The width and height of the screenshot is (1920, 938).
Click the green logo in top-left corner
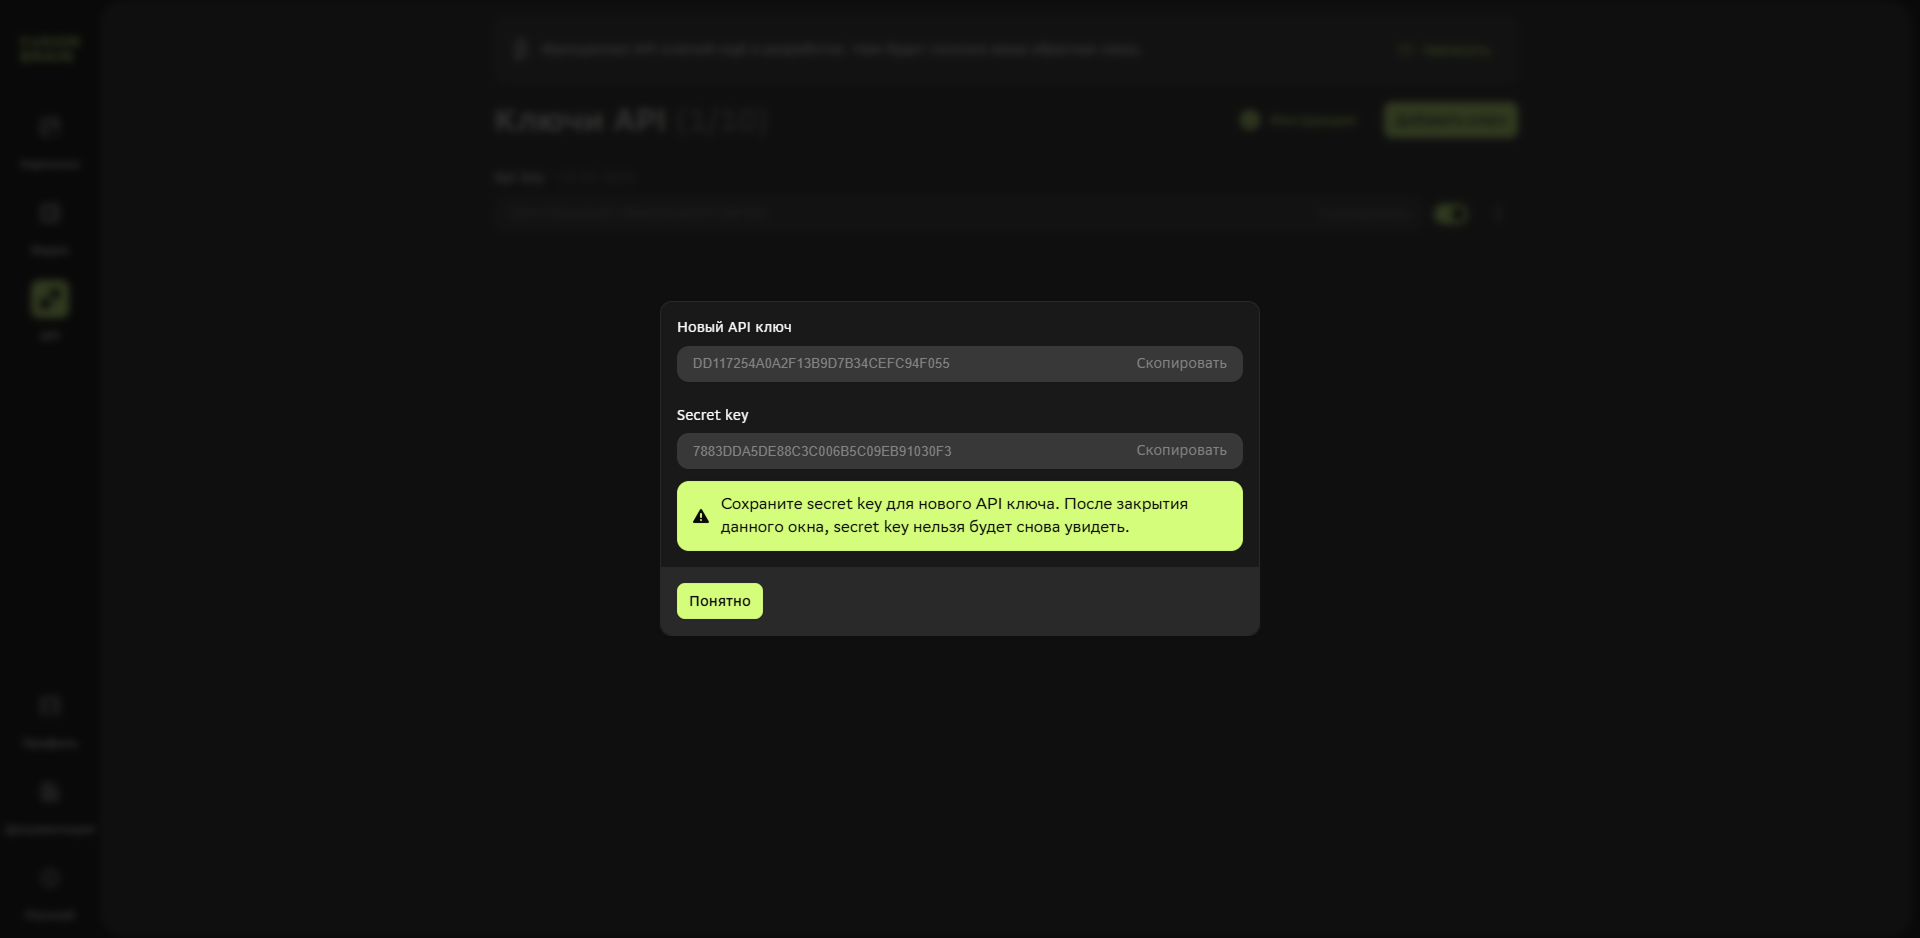49,48
